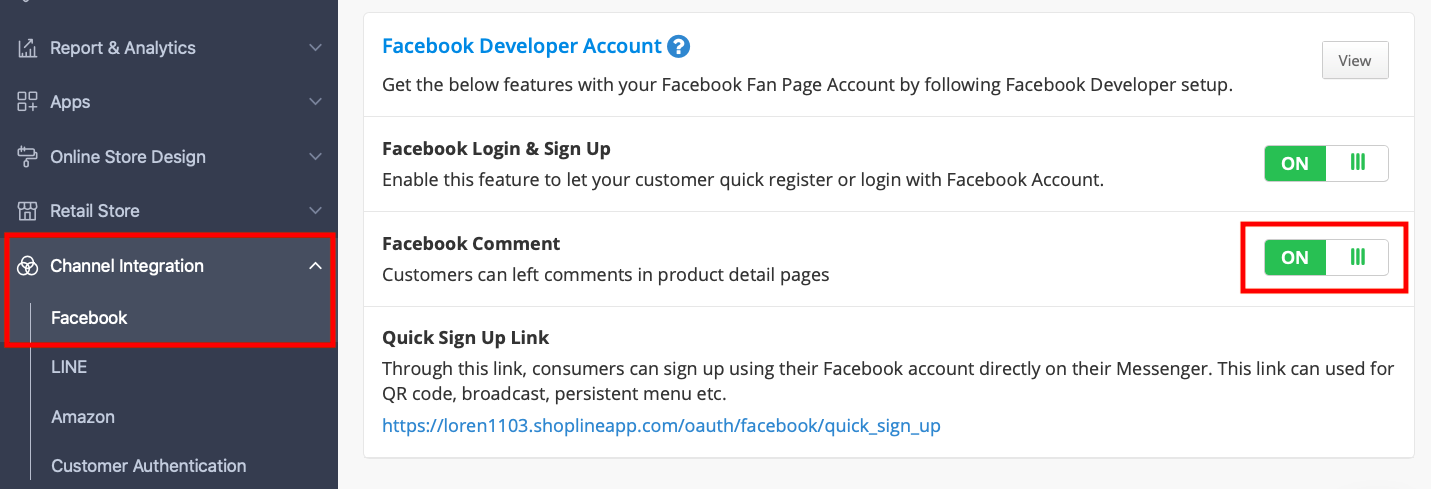Expand the Retail Store chevron

tap(315, 211)
